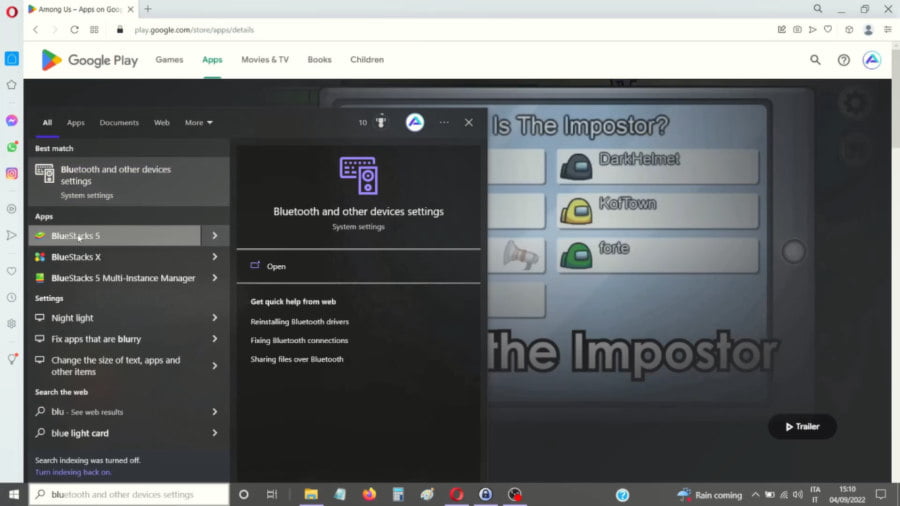Open settings gear in Opera sidebar

tap(11, 324)
